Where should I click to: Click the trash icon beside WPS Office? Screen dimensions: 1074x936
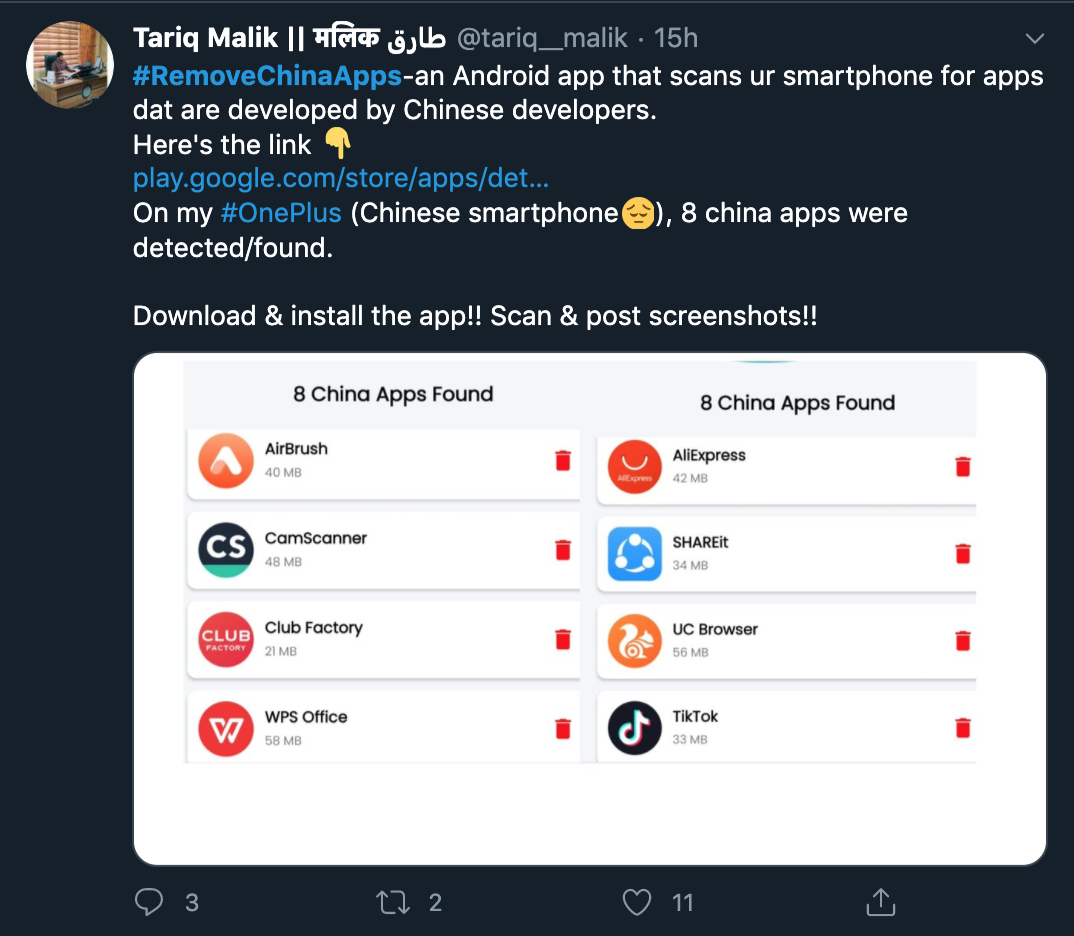[x=563, y=728]
